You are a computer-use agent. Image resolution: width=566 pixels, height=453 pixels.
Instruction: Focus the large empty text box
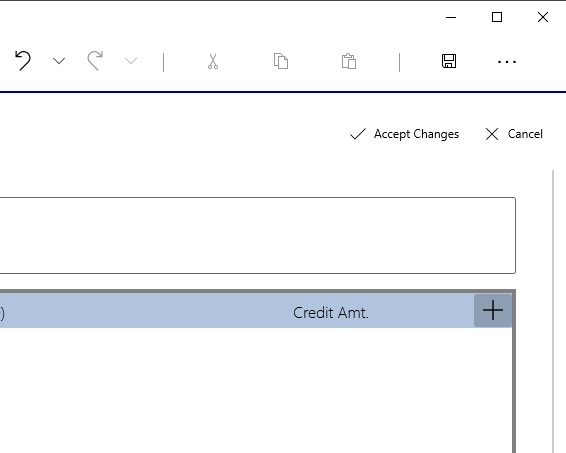[x=258, y=235]
